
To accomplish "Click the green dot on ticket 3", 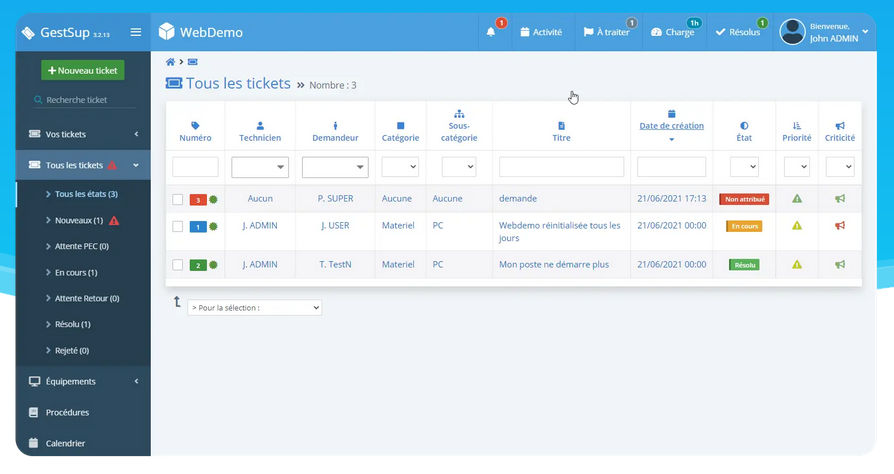I will click(213, 199).
